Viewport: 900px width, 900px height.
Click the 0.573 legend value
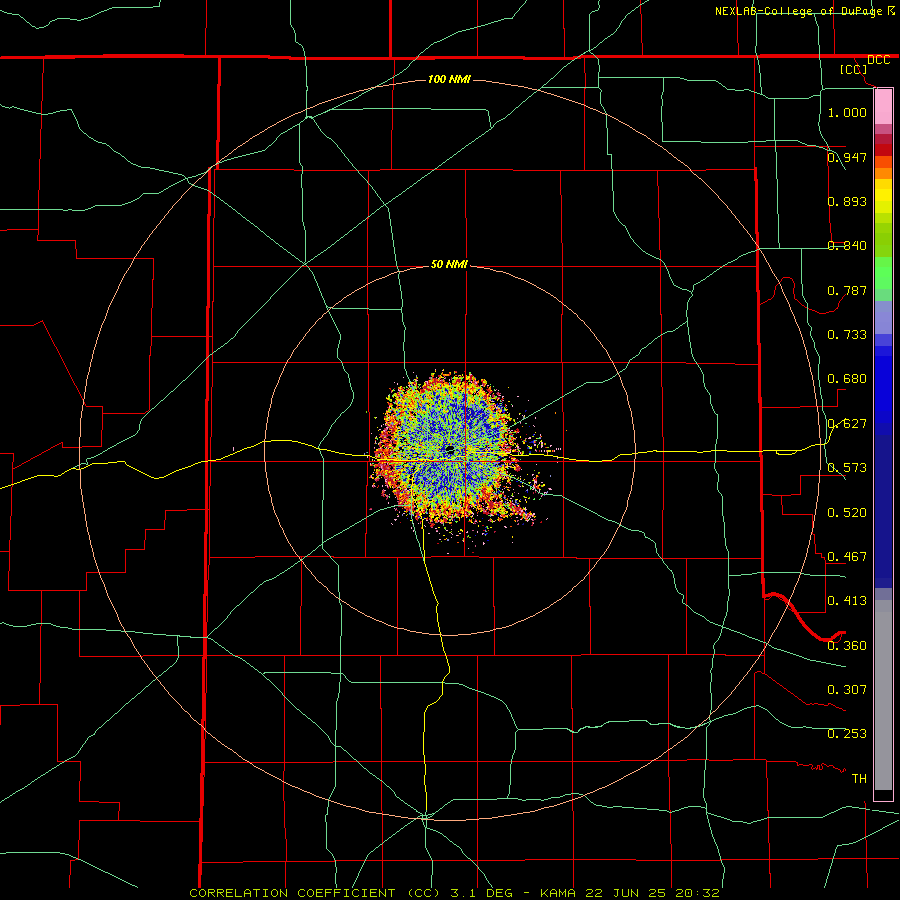pos(847,468)
